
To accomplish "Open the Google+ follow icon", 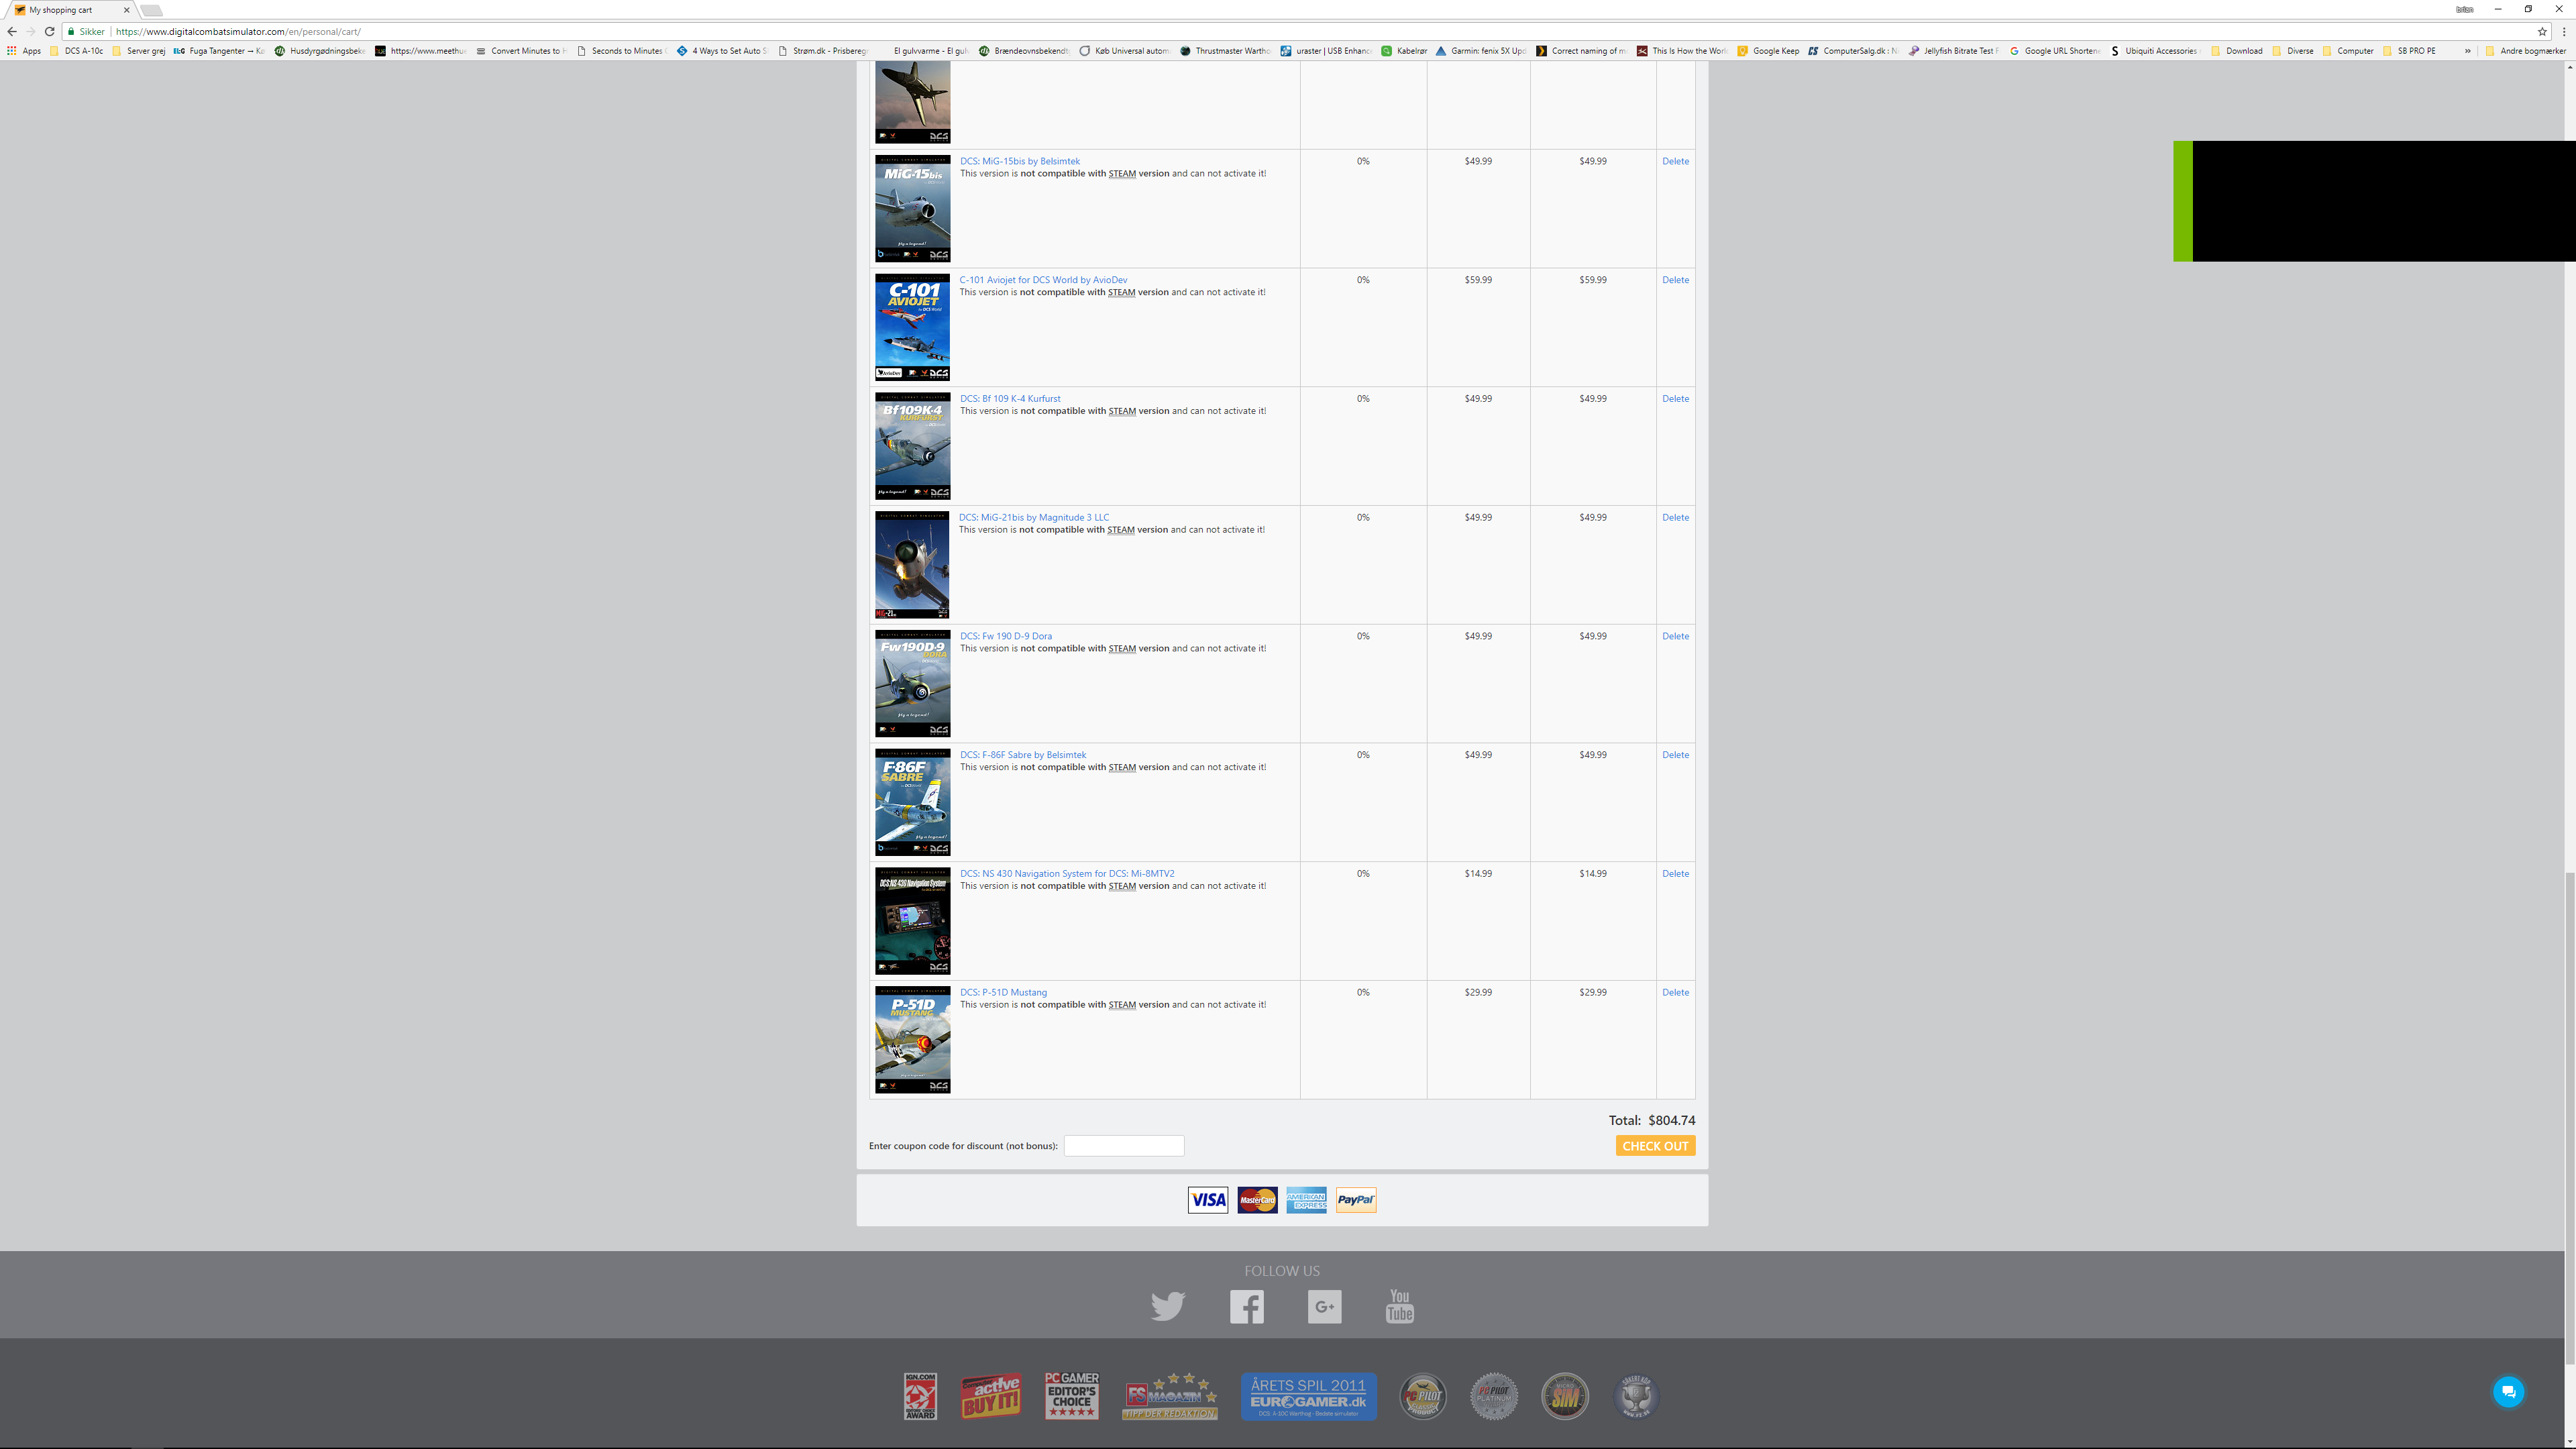I will (x=1324, y=1306).
